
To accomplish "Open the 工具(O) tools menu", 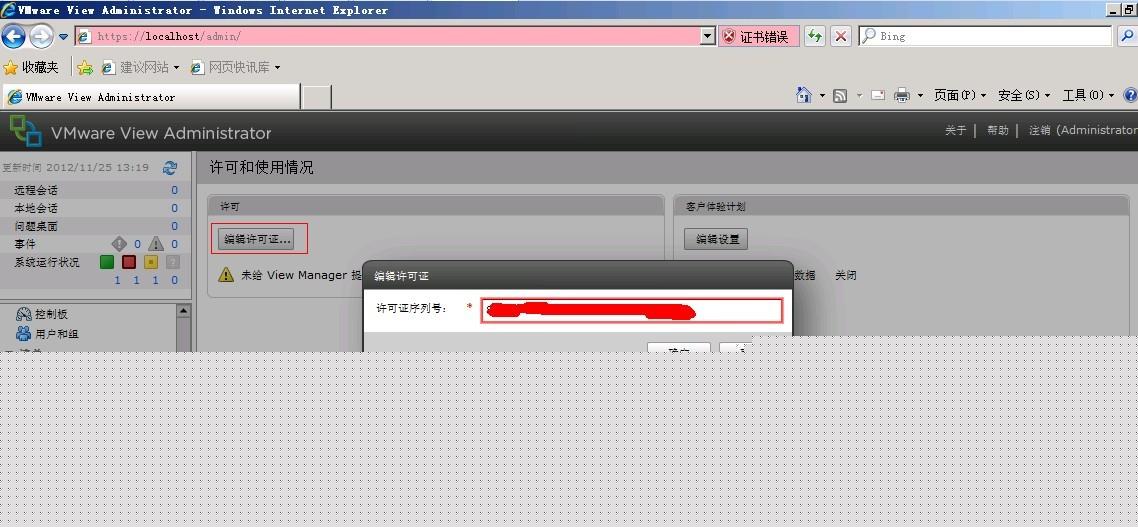I will tap(1088, 95).
